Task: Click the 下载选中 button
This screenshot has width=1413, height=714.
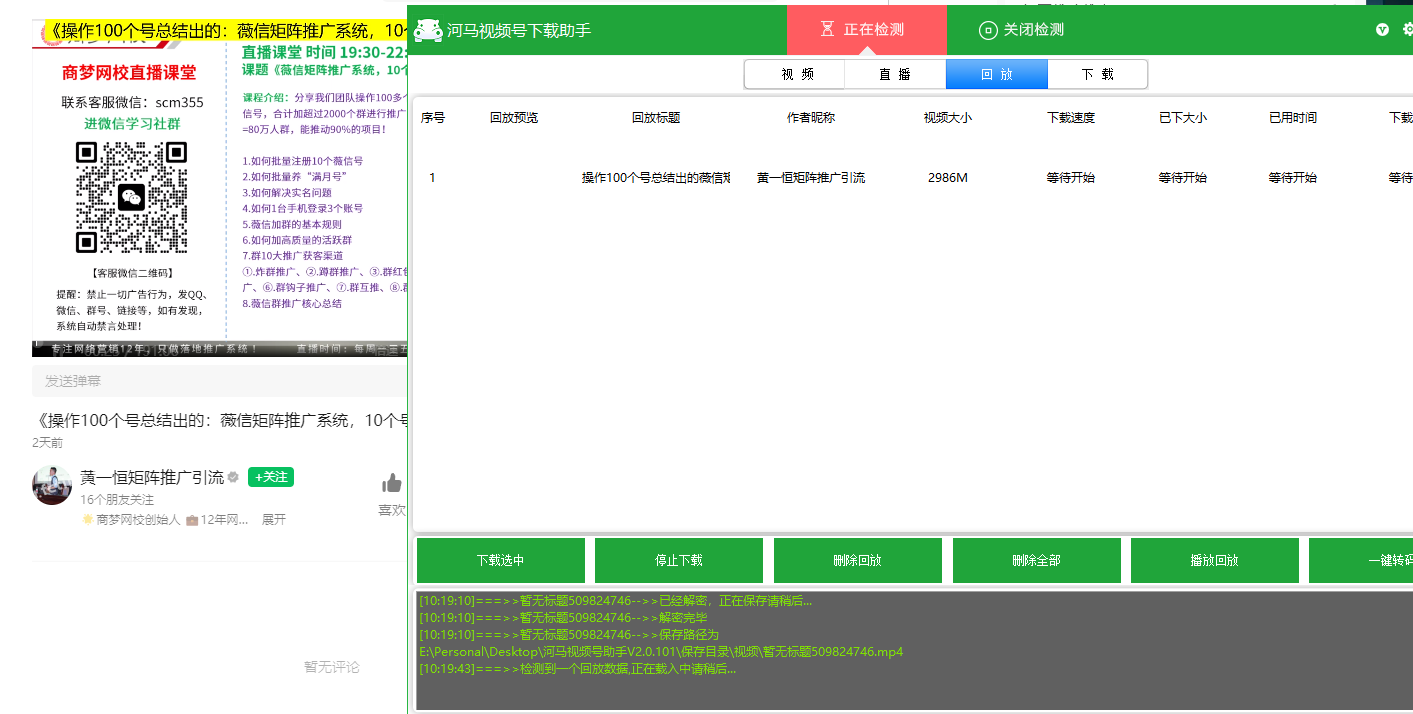Action: (501, 560)
